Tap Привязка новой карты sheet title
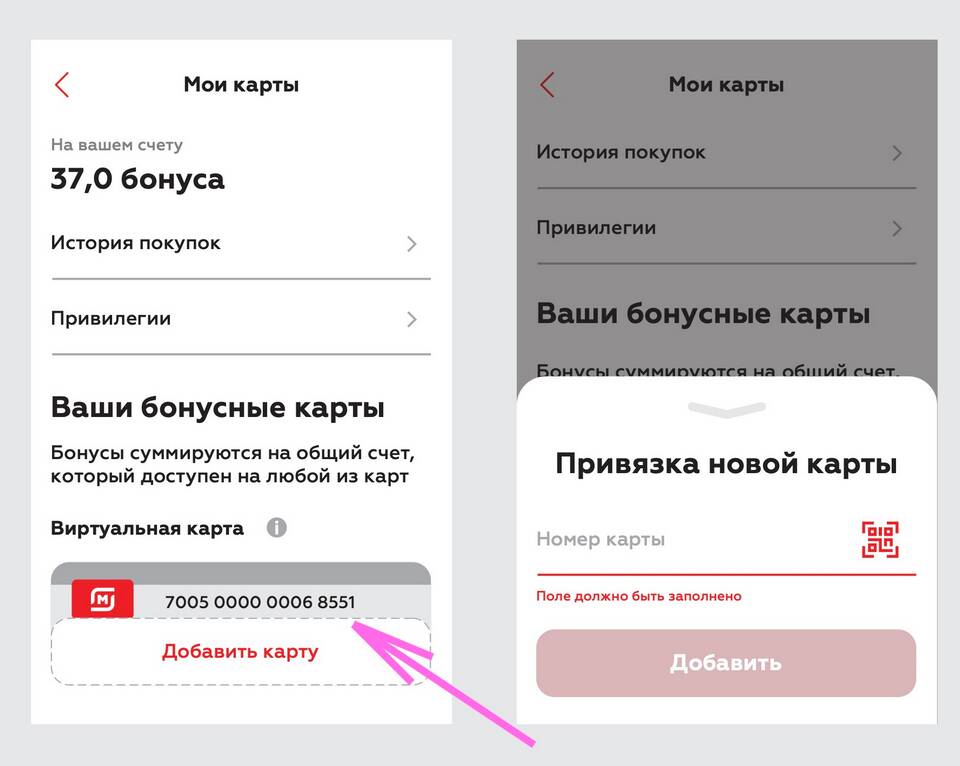Viewport: 960px width, 766px height. 726,464
